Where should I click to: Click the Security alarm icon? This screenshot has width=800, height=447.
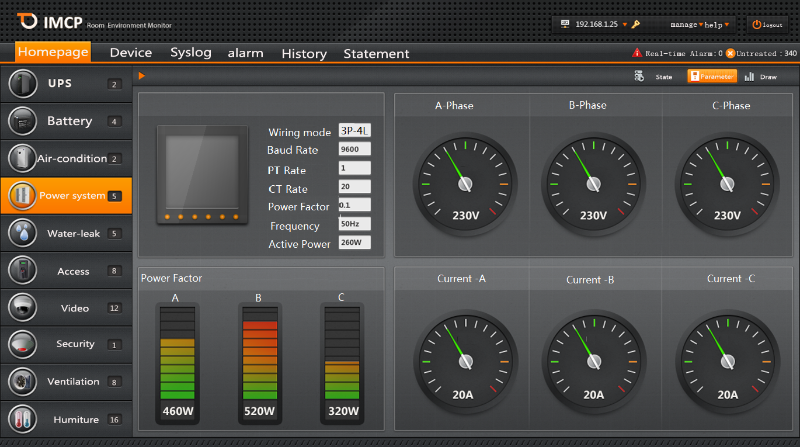click(22, 344)
